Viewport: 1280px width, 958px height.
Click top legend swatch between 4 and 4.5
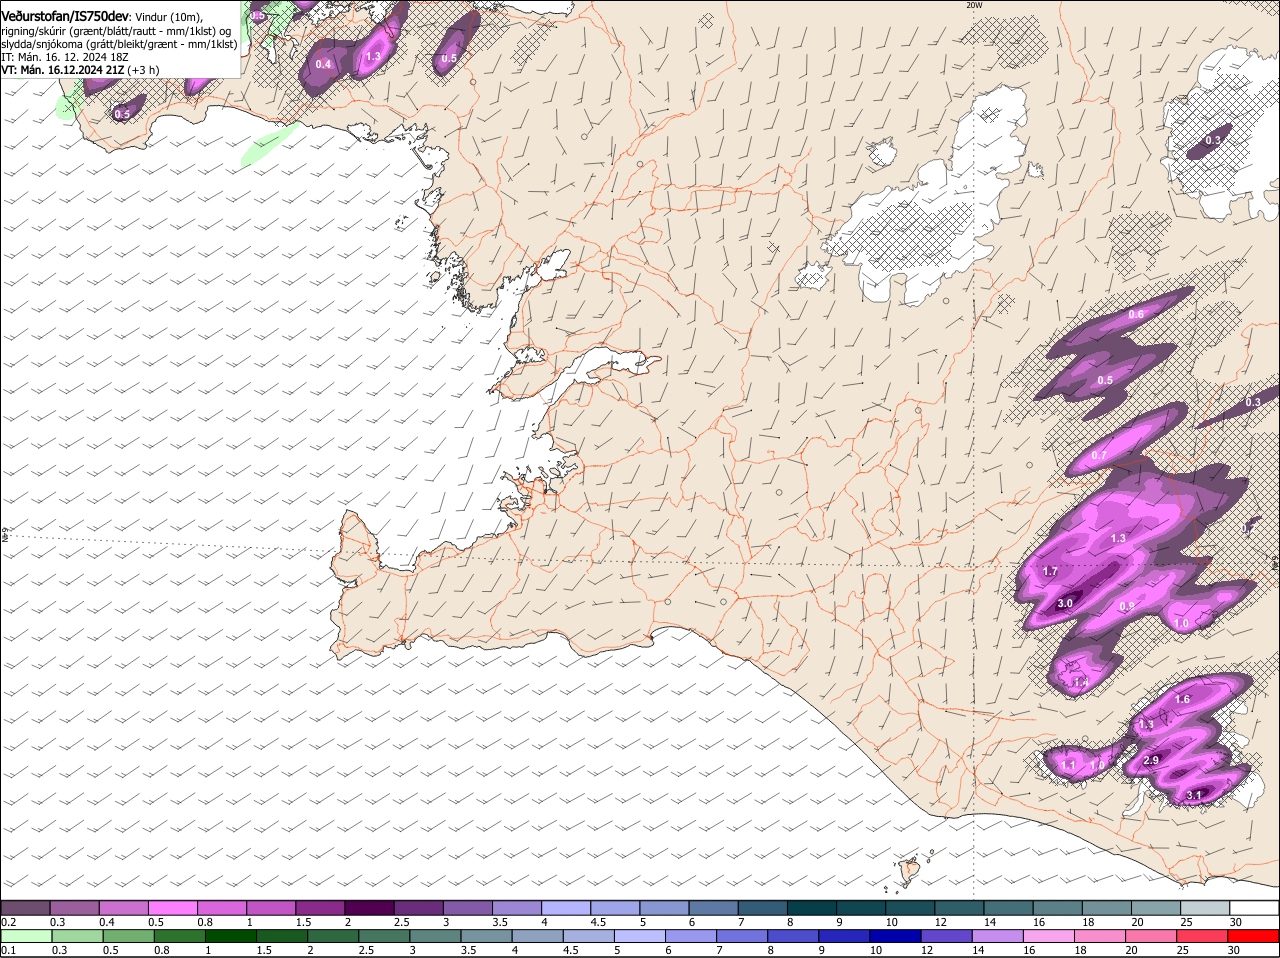566,907
